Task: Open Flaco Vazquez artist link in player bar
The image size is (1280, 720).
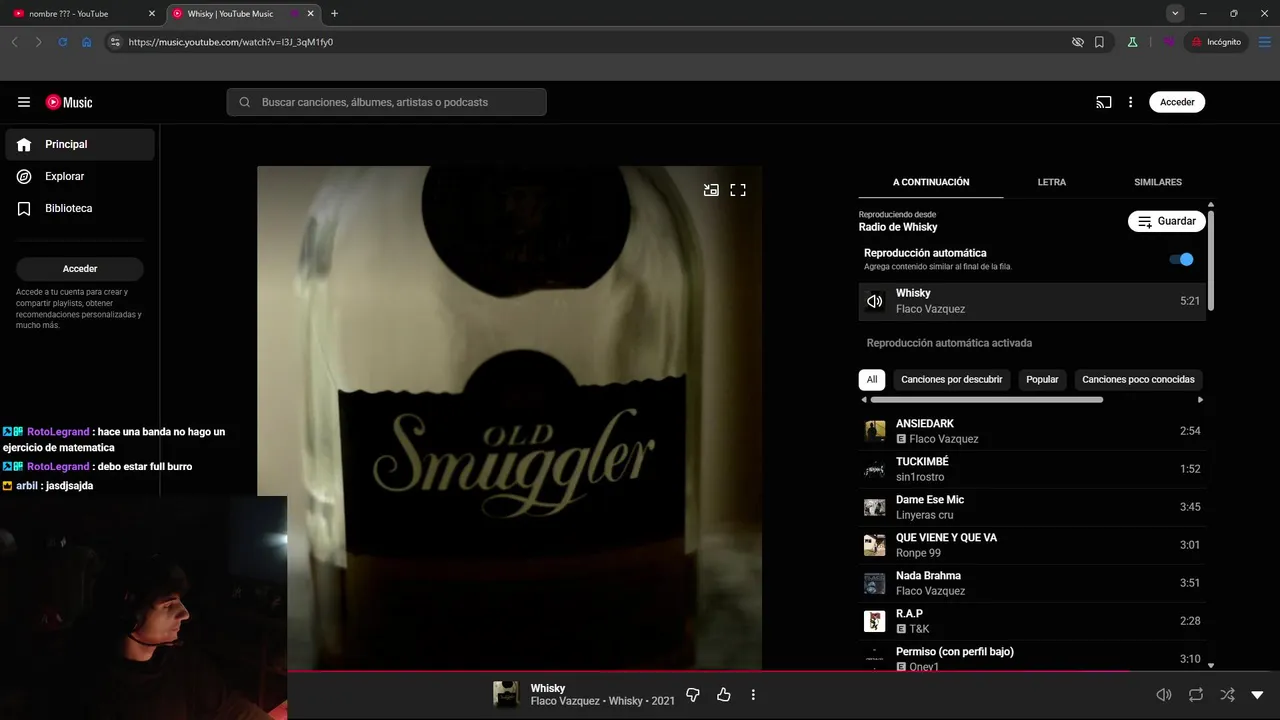Action: pos(564,701)
